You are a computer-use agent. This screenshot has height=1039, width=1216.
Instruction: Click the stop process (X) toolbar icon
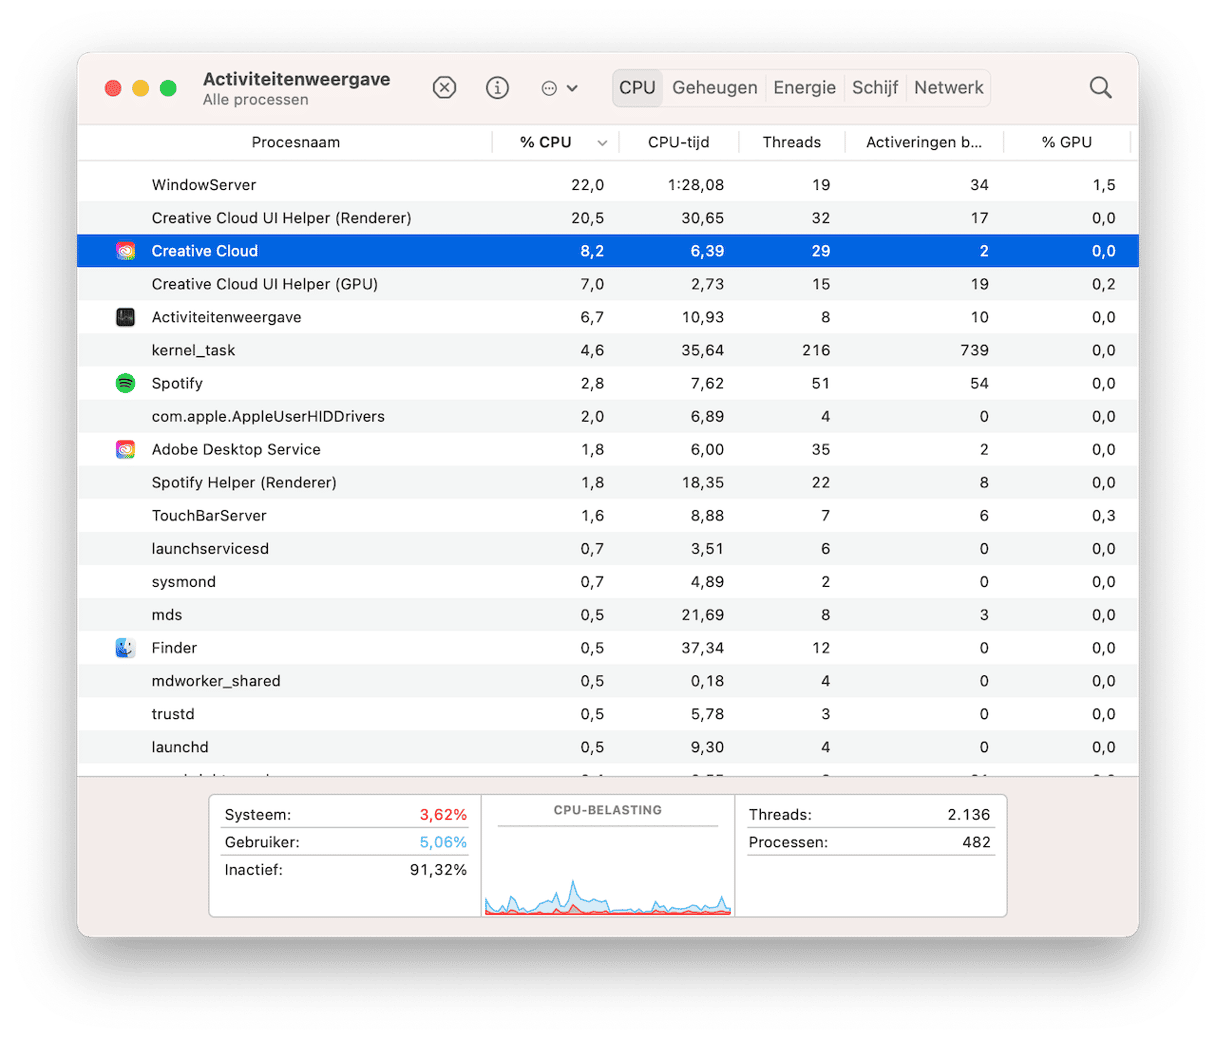coord(444,88)
